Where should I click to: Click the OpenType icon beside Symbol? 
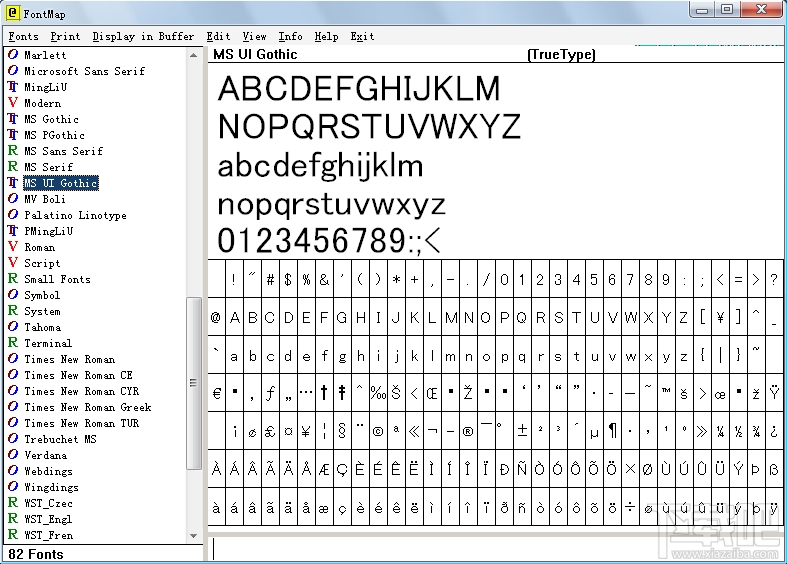tap(13, 295)
